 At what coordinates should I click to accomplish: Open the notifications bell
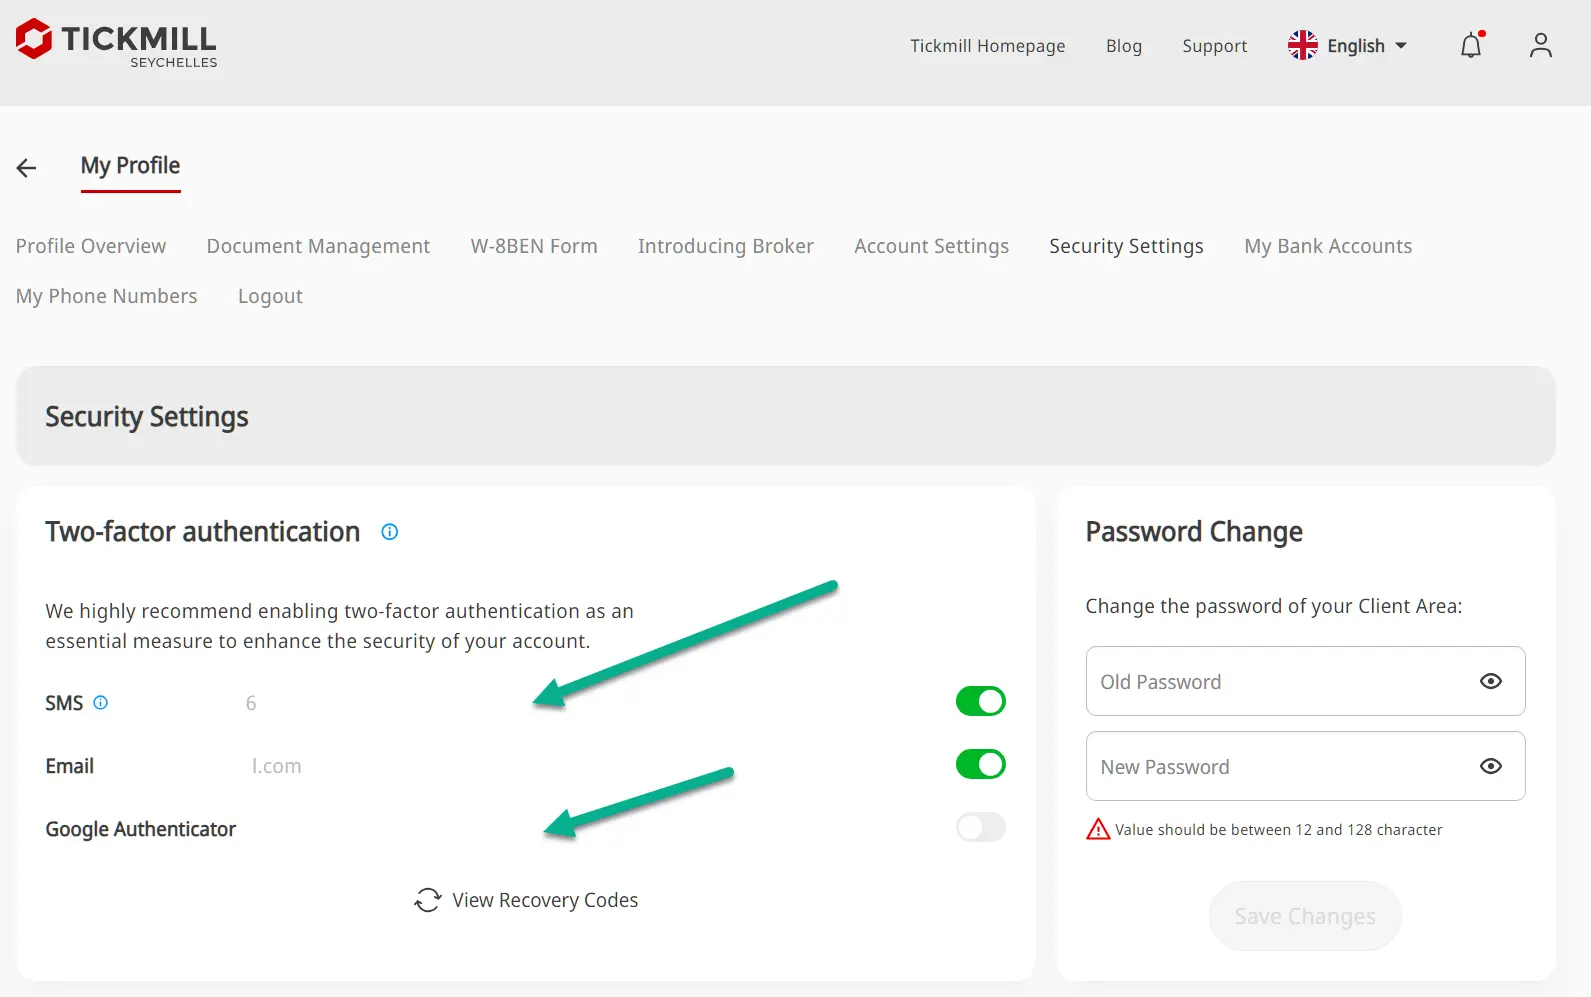point(1471,45)
